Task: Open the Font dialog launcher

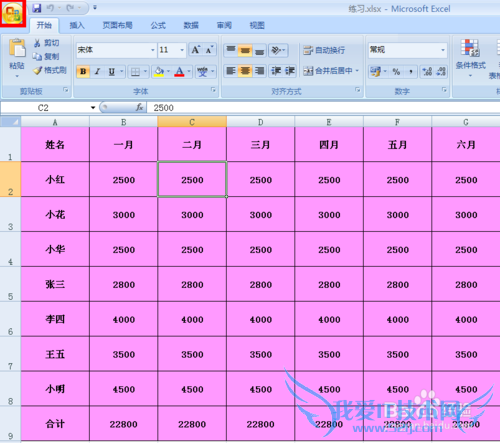Action: tap(213, 90)
